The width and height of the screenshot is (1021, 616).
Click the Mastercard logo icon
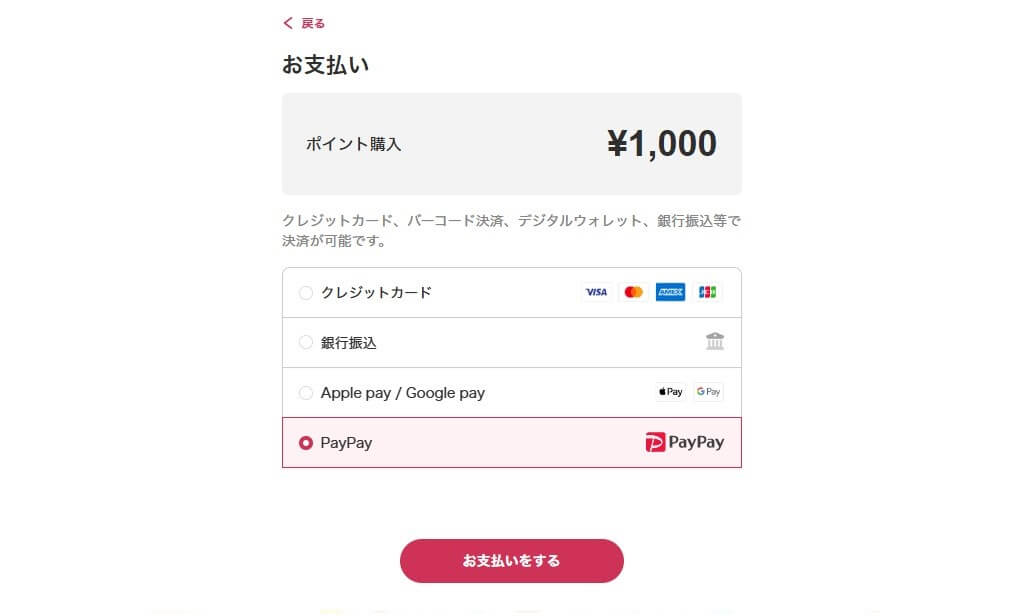click(x=633, y=293)
